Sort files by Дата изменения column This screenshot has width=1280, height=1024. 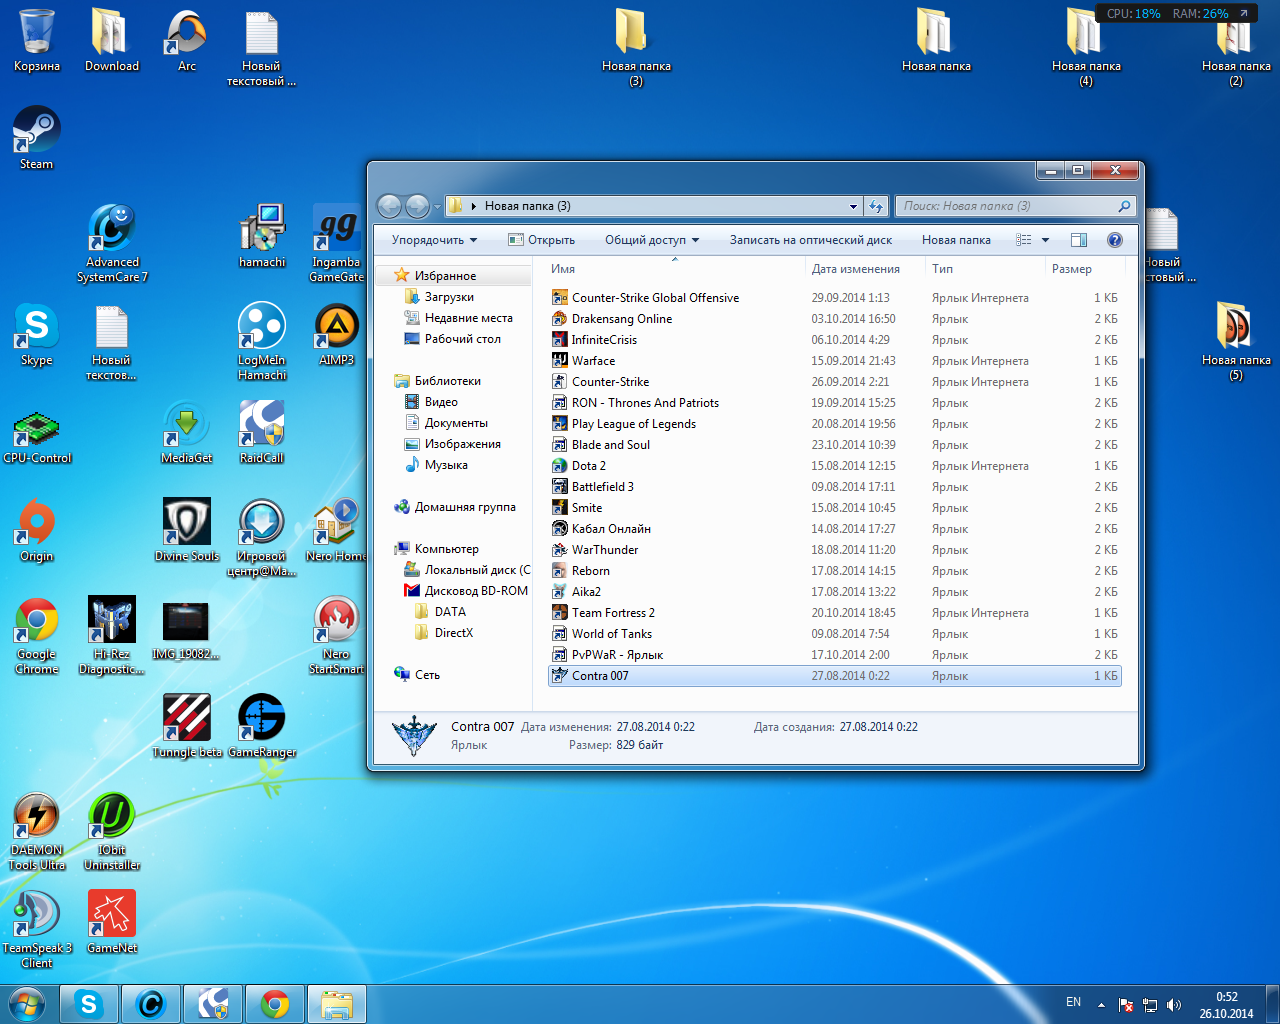[x=865, y=269]
